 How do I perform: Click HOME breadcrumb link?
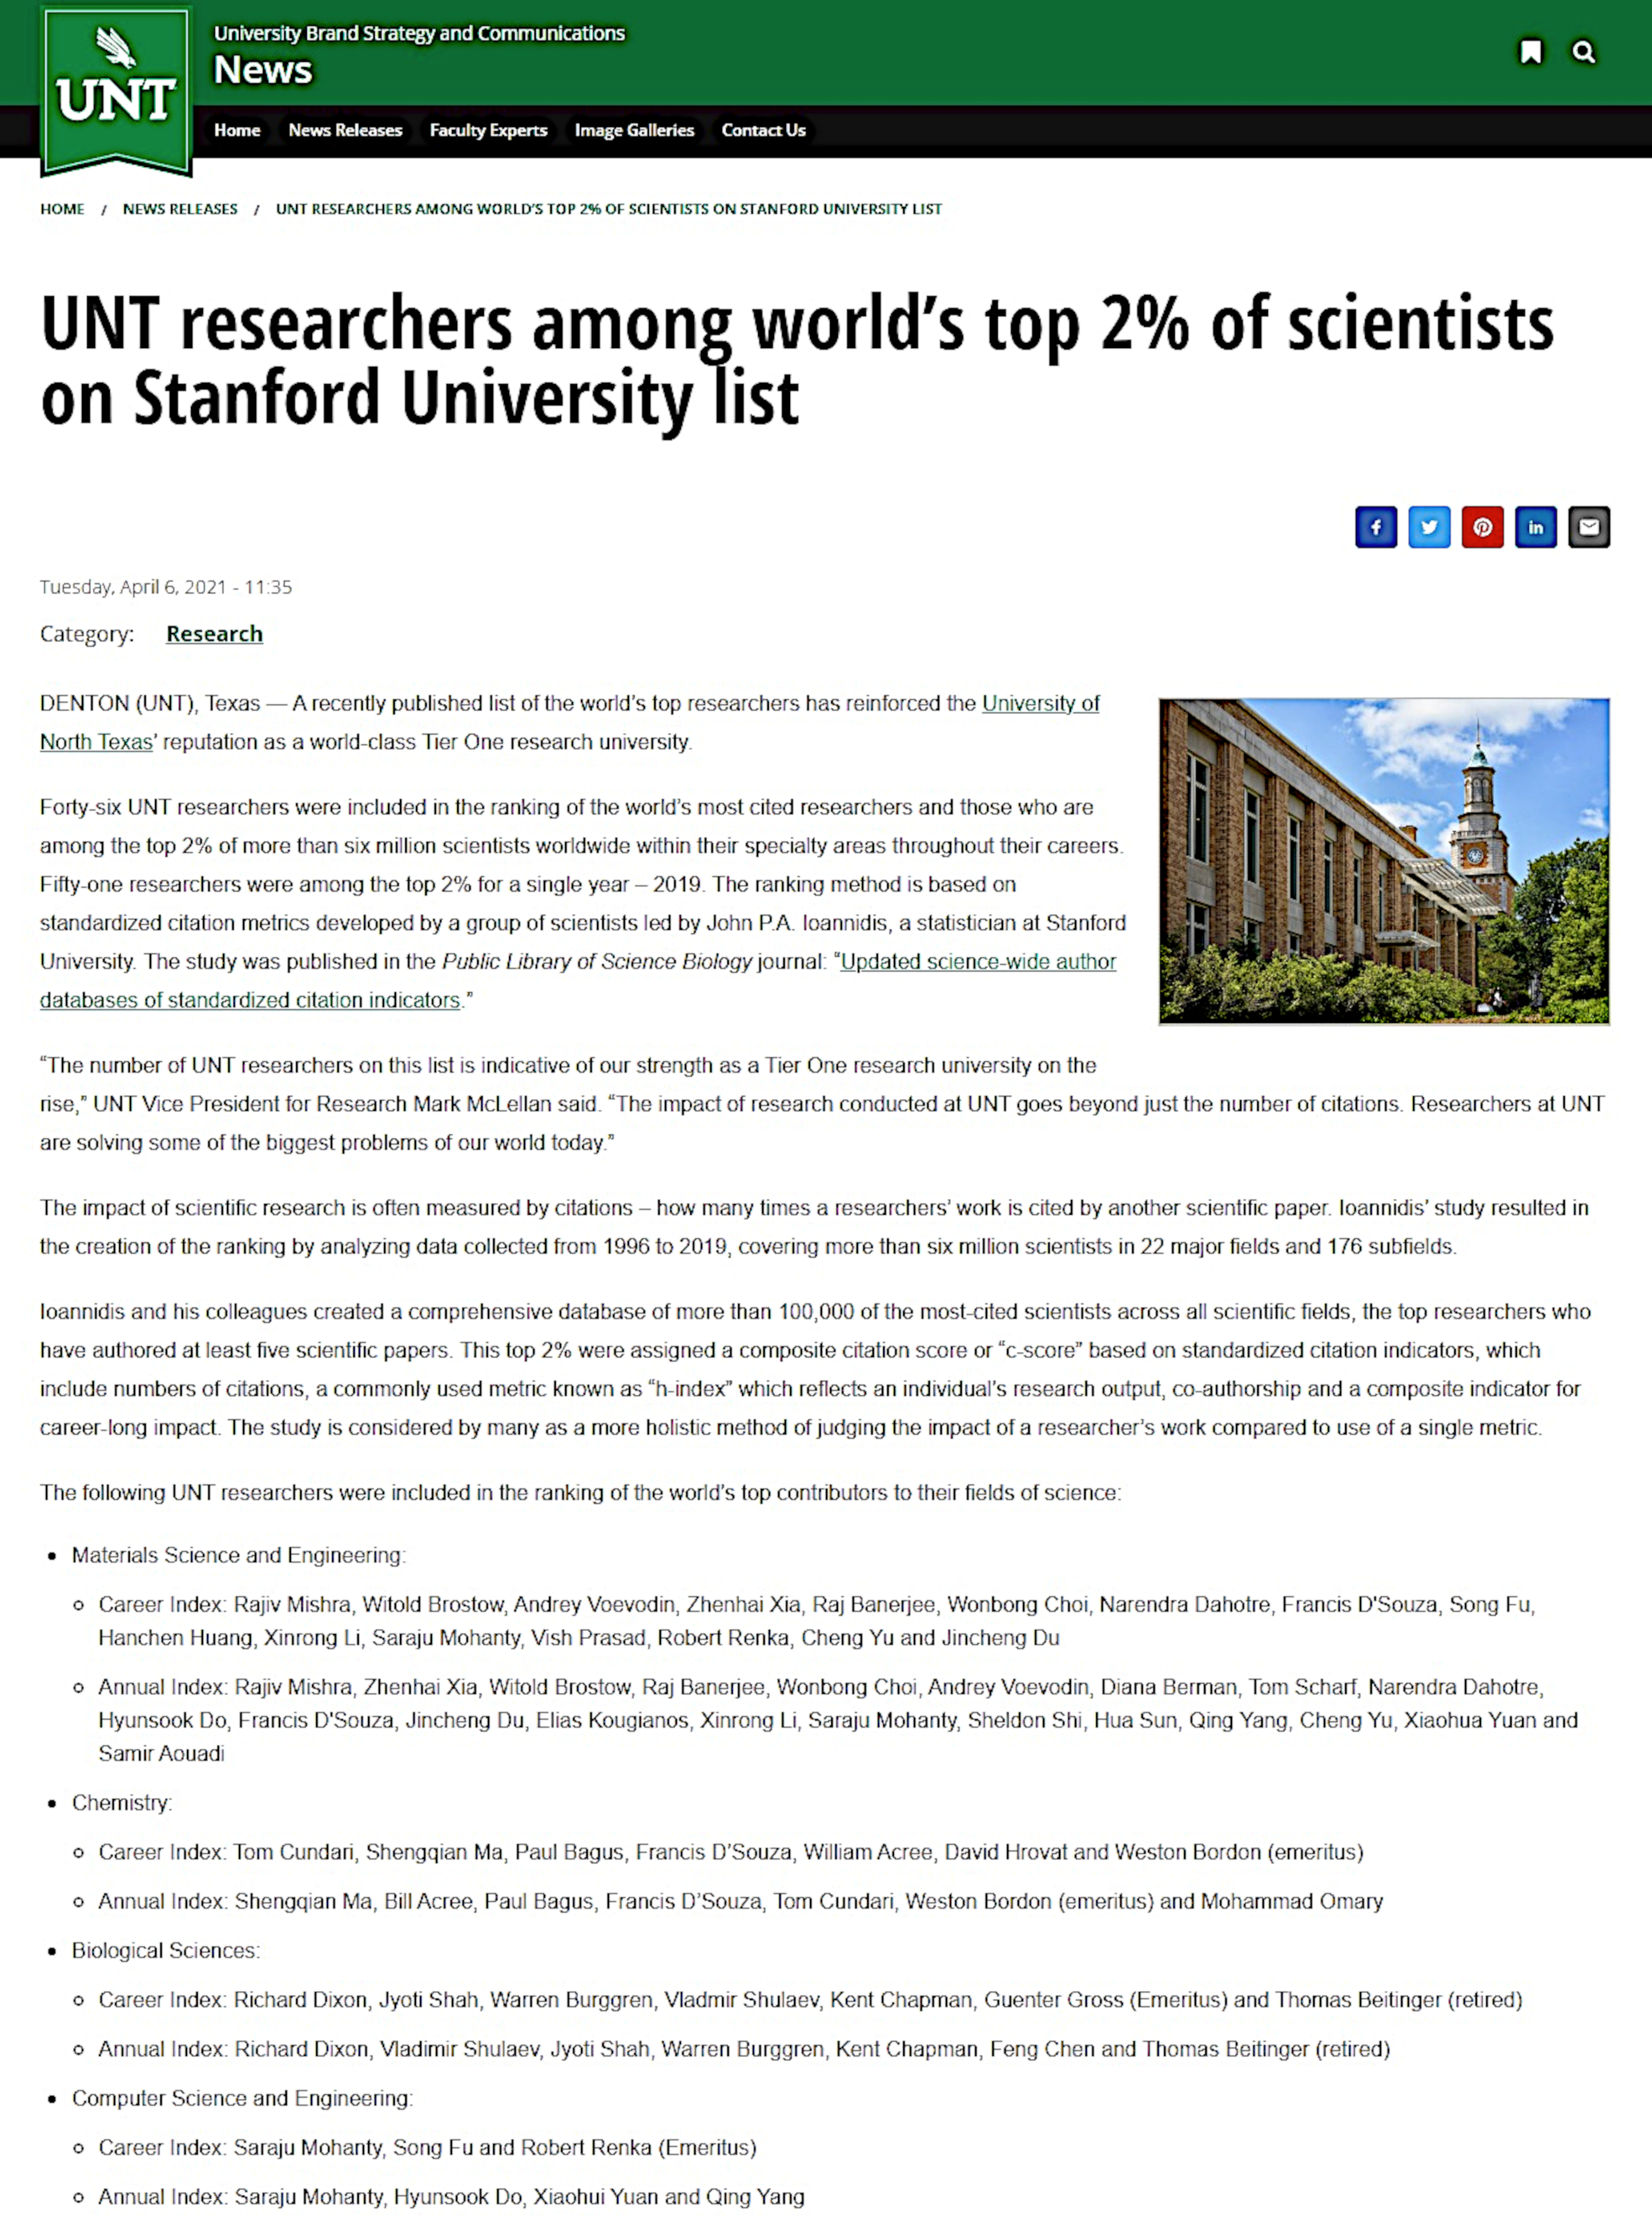point(62,209)
